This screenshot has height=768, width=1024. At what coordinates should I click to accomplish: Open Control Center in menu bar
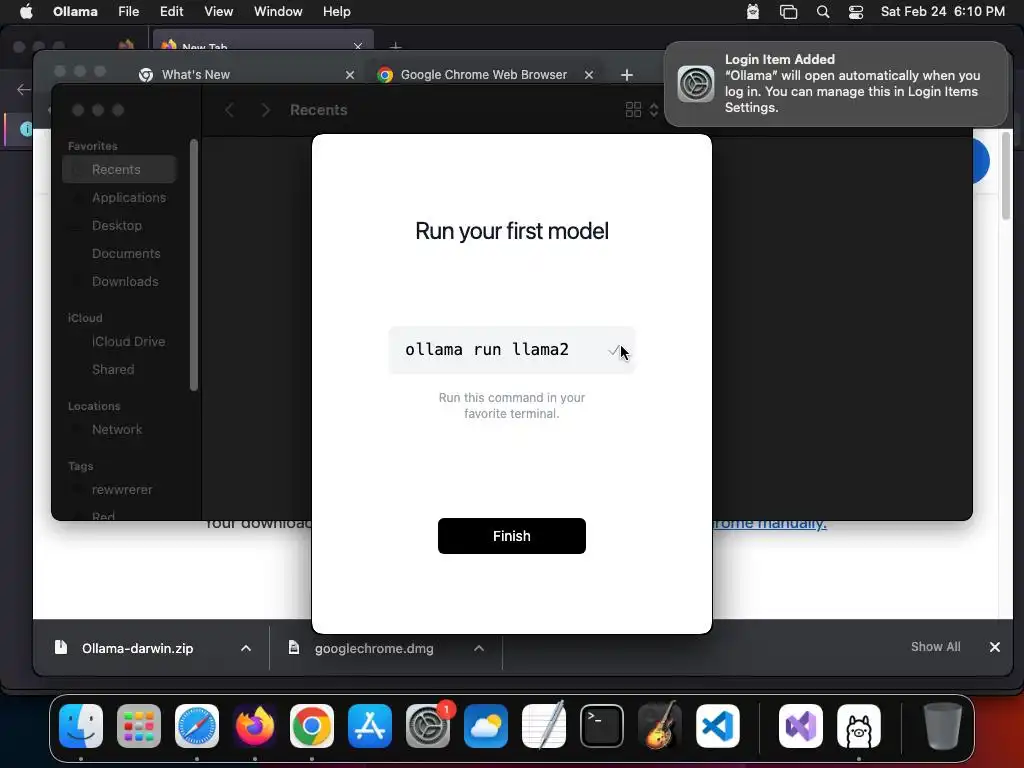click(x=856, y=12)
